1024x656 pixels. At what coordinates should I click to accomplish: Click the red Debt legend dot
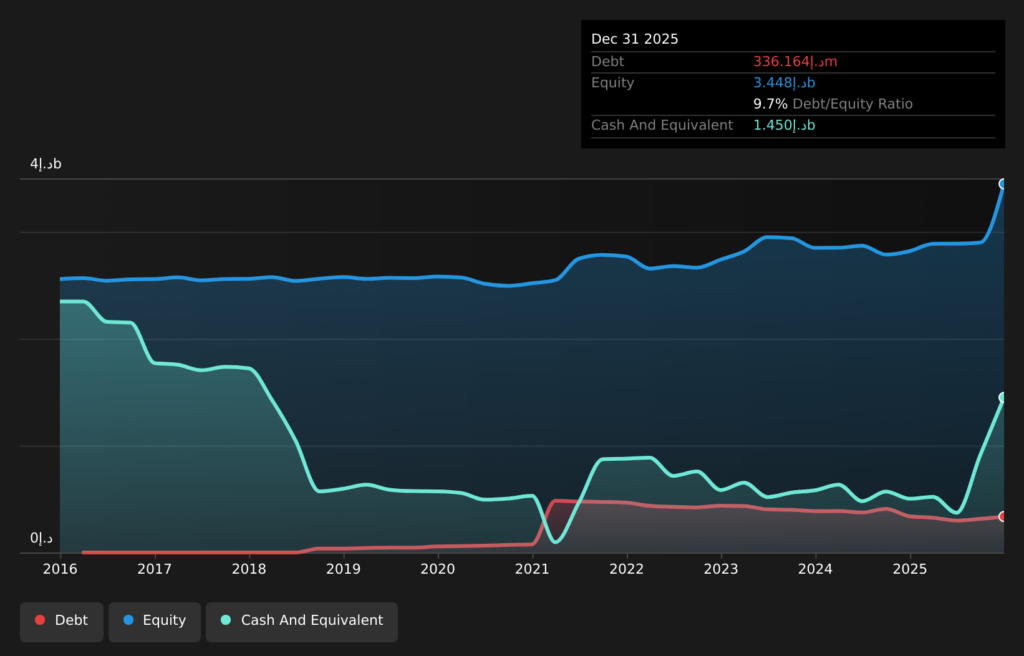[x=40, y=620]
